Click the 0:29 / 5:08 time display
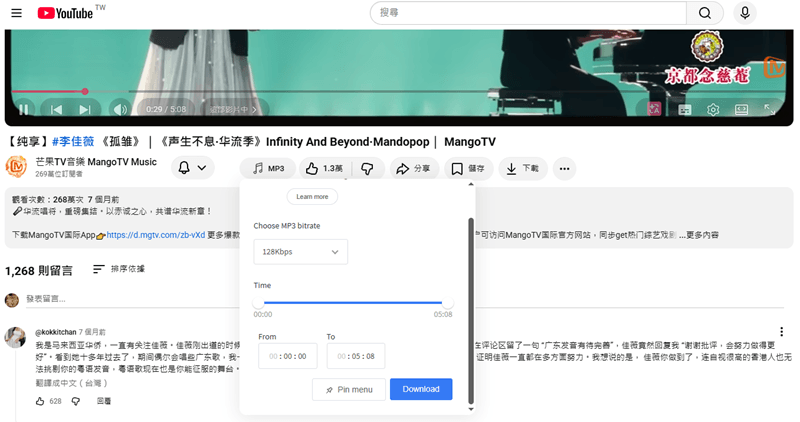Image resolution: width=800 pixels, height=422 pixels. pos(166,109)
